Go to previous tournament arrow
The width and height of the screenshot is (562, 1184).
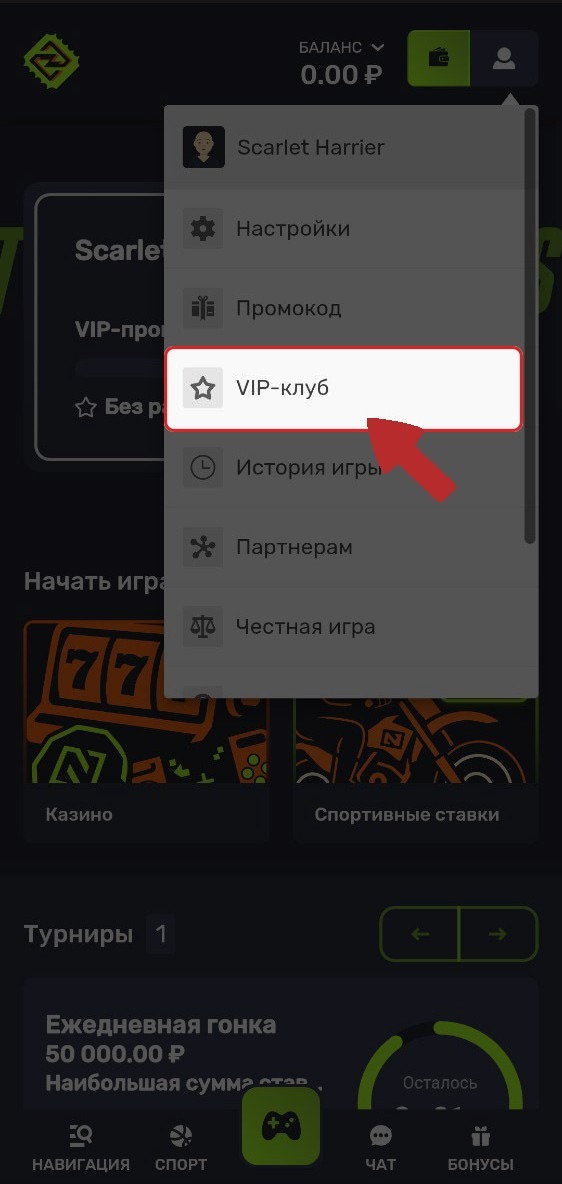click(419, 934)
